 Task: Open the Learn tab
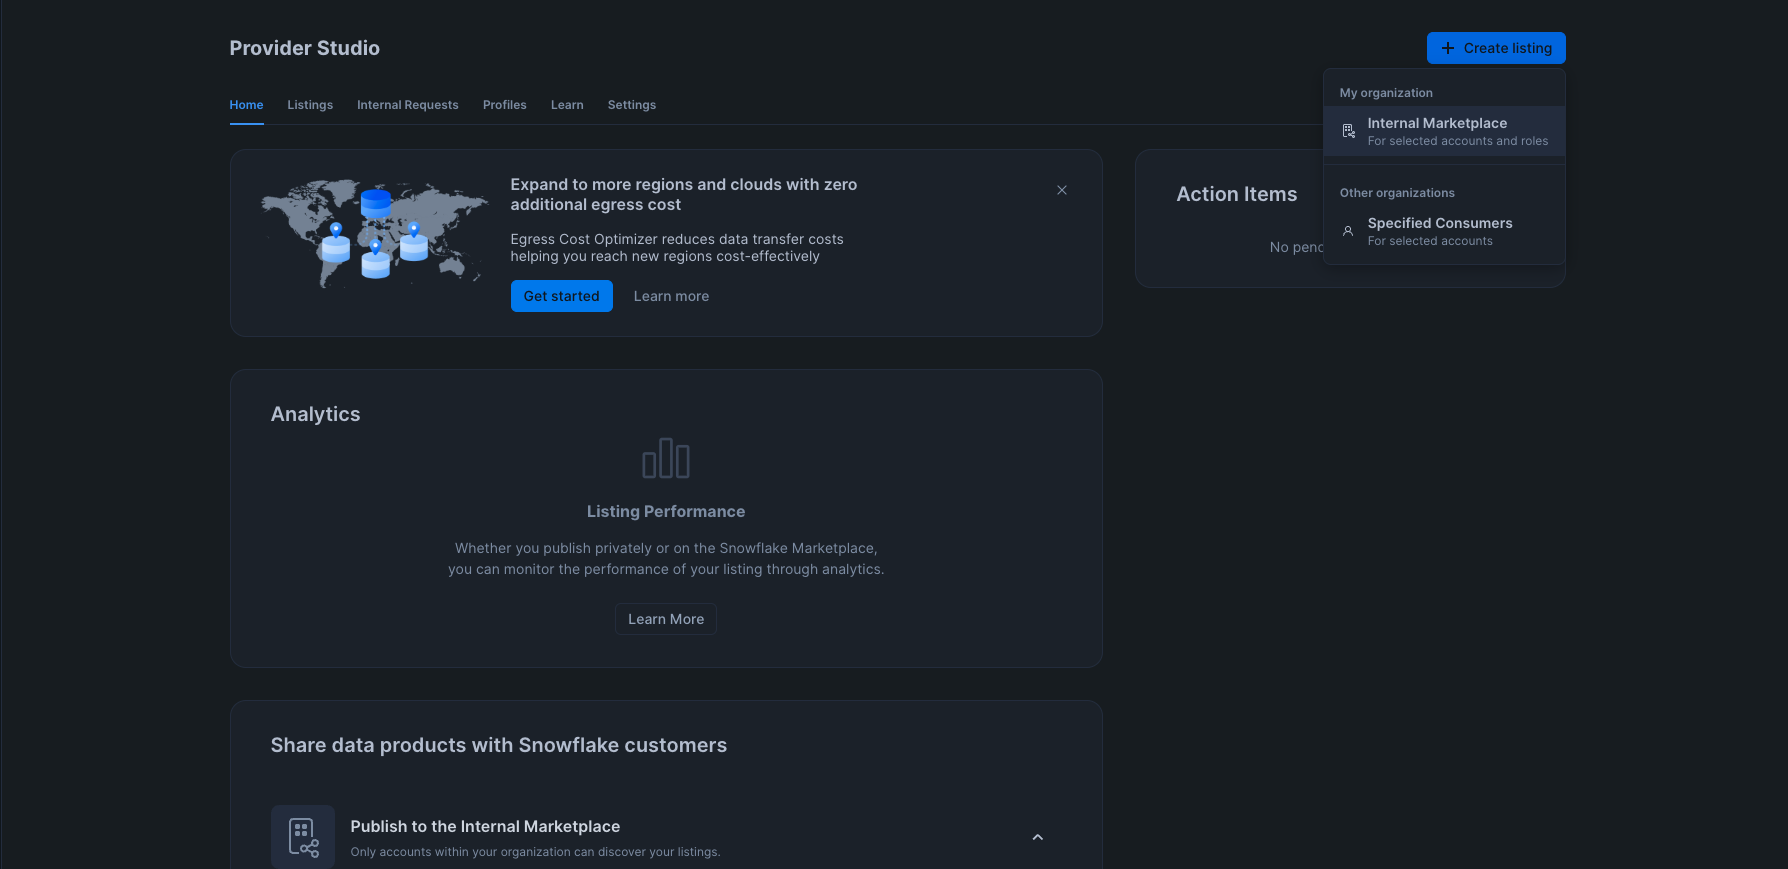point(567,105)
